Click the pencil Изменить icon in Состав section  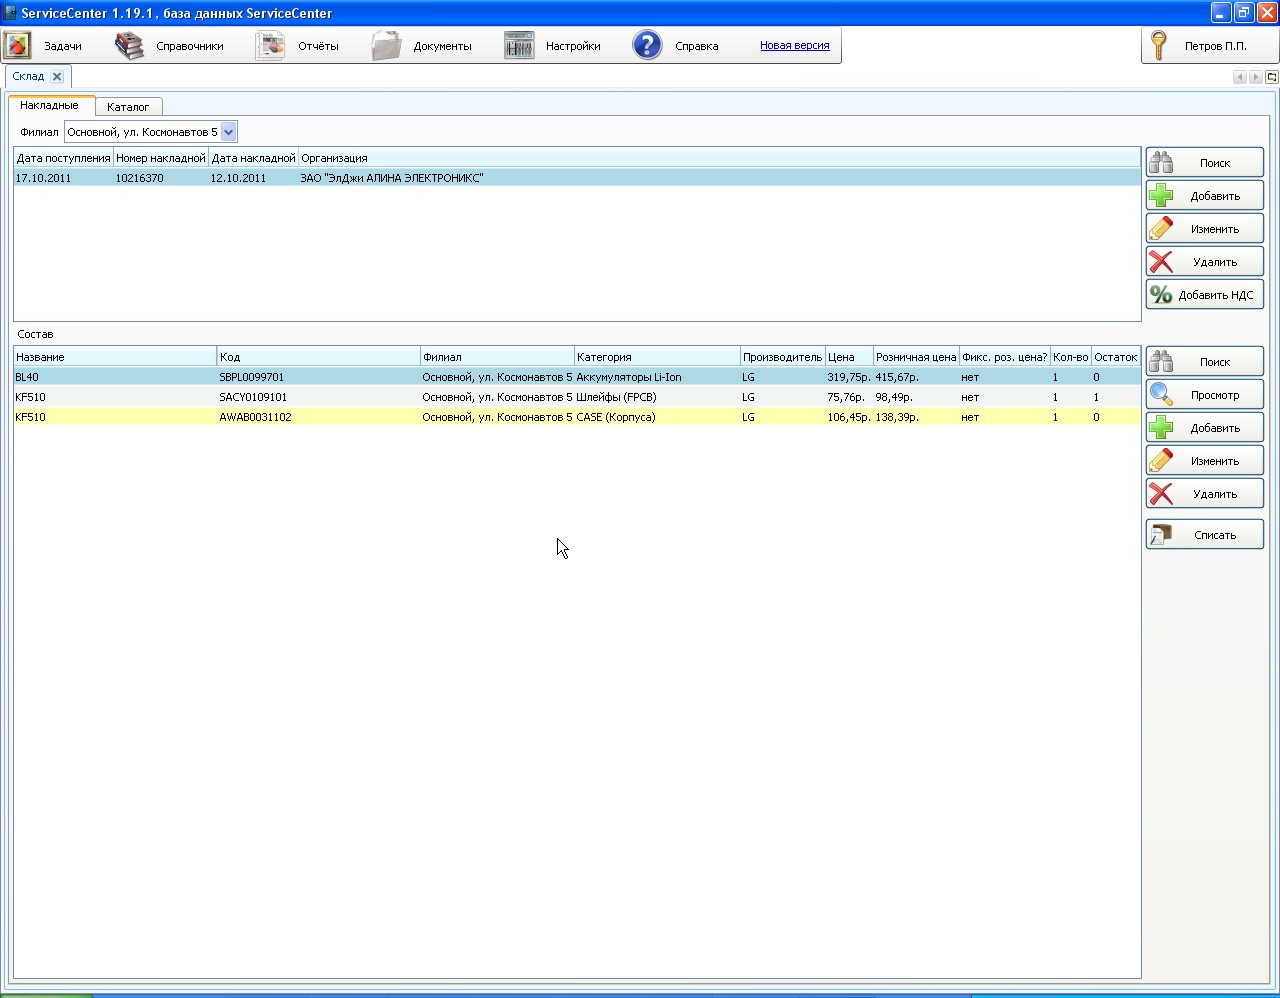1161,460
